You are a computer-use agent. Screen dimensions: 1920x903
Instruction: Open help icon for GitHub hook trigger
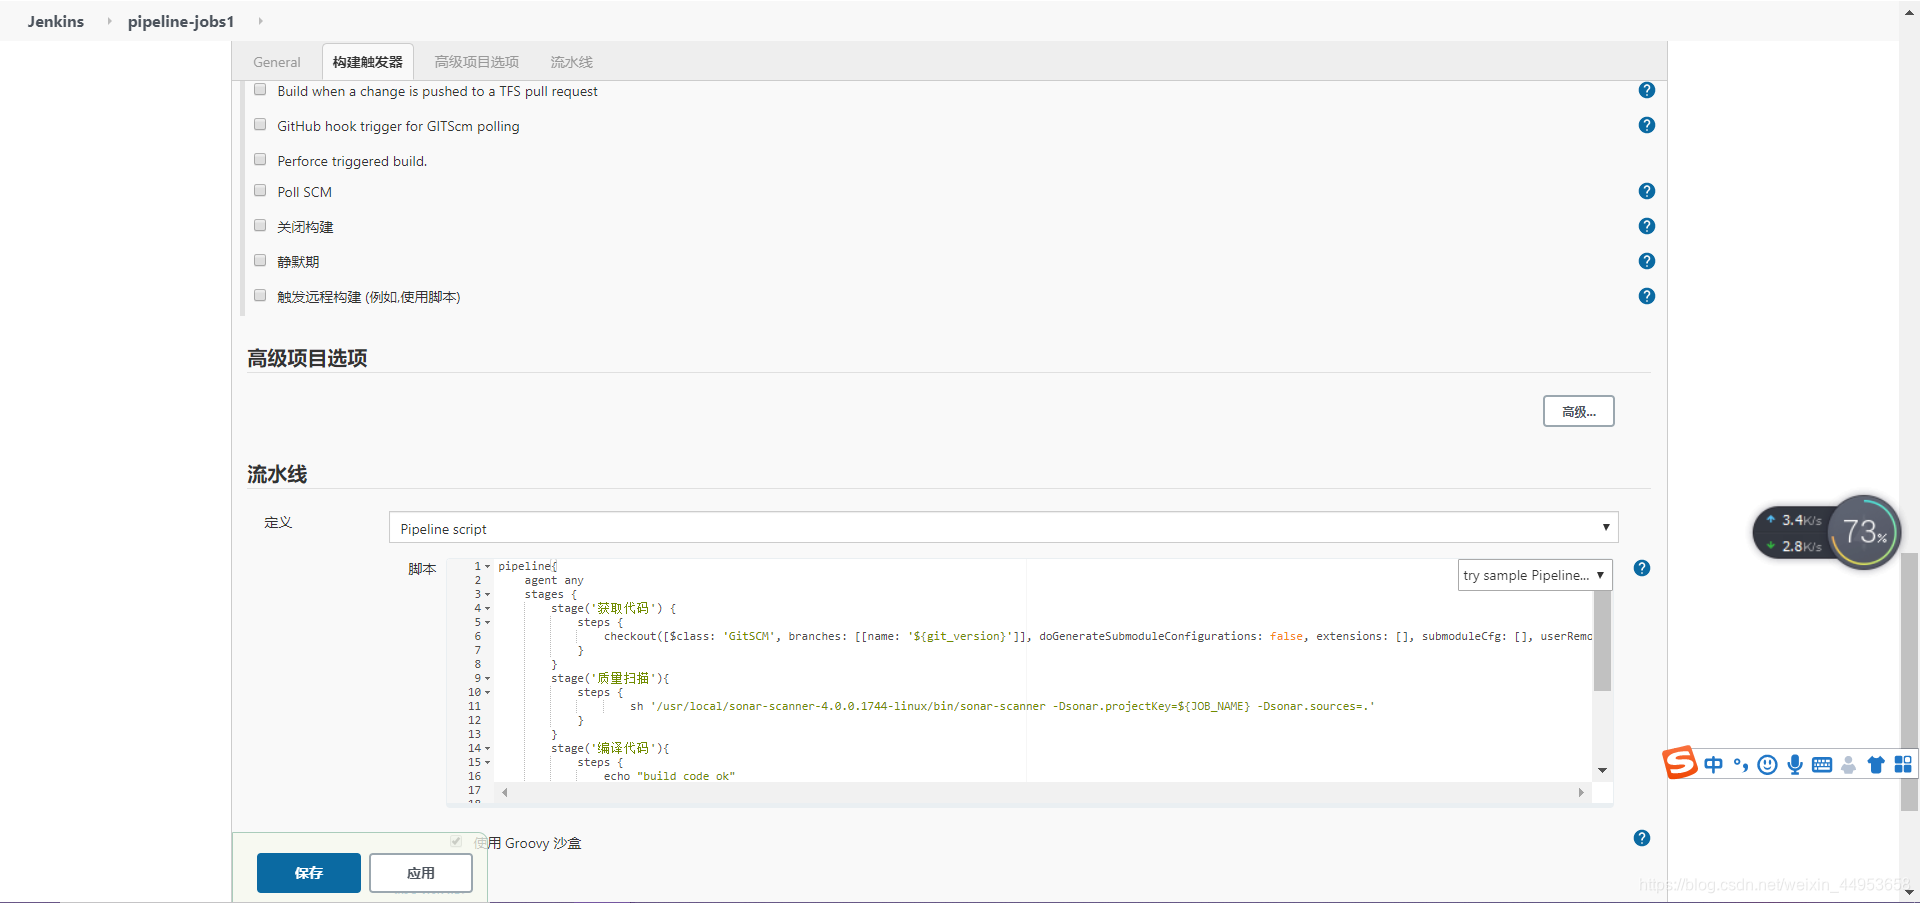coord(1646,126)
